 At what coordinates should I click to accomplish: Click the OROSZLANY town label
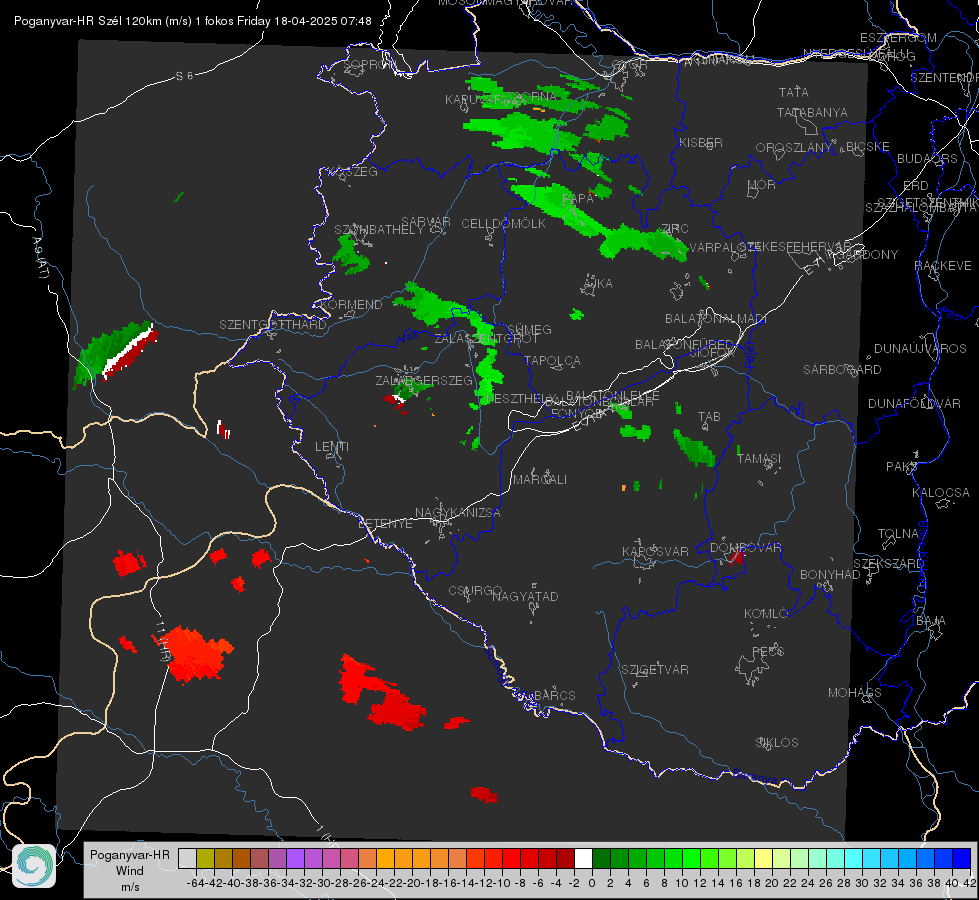pyautogui.click(x=793, y=148)
